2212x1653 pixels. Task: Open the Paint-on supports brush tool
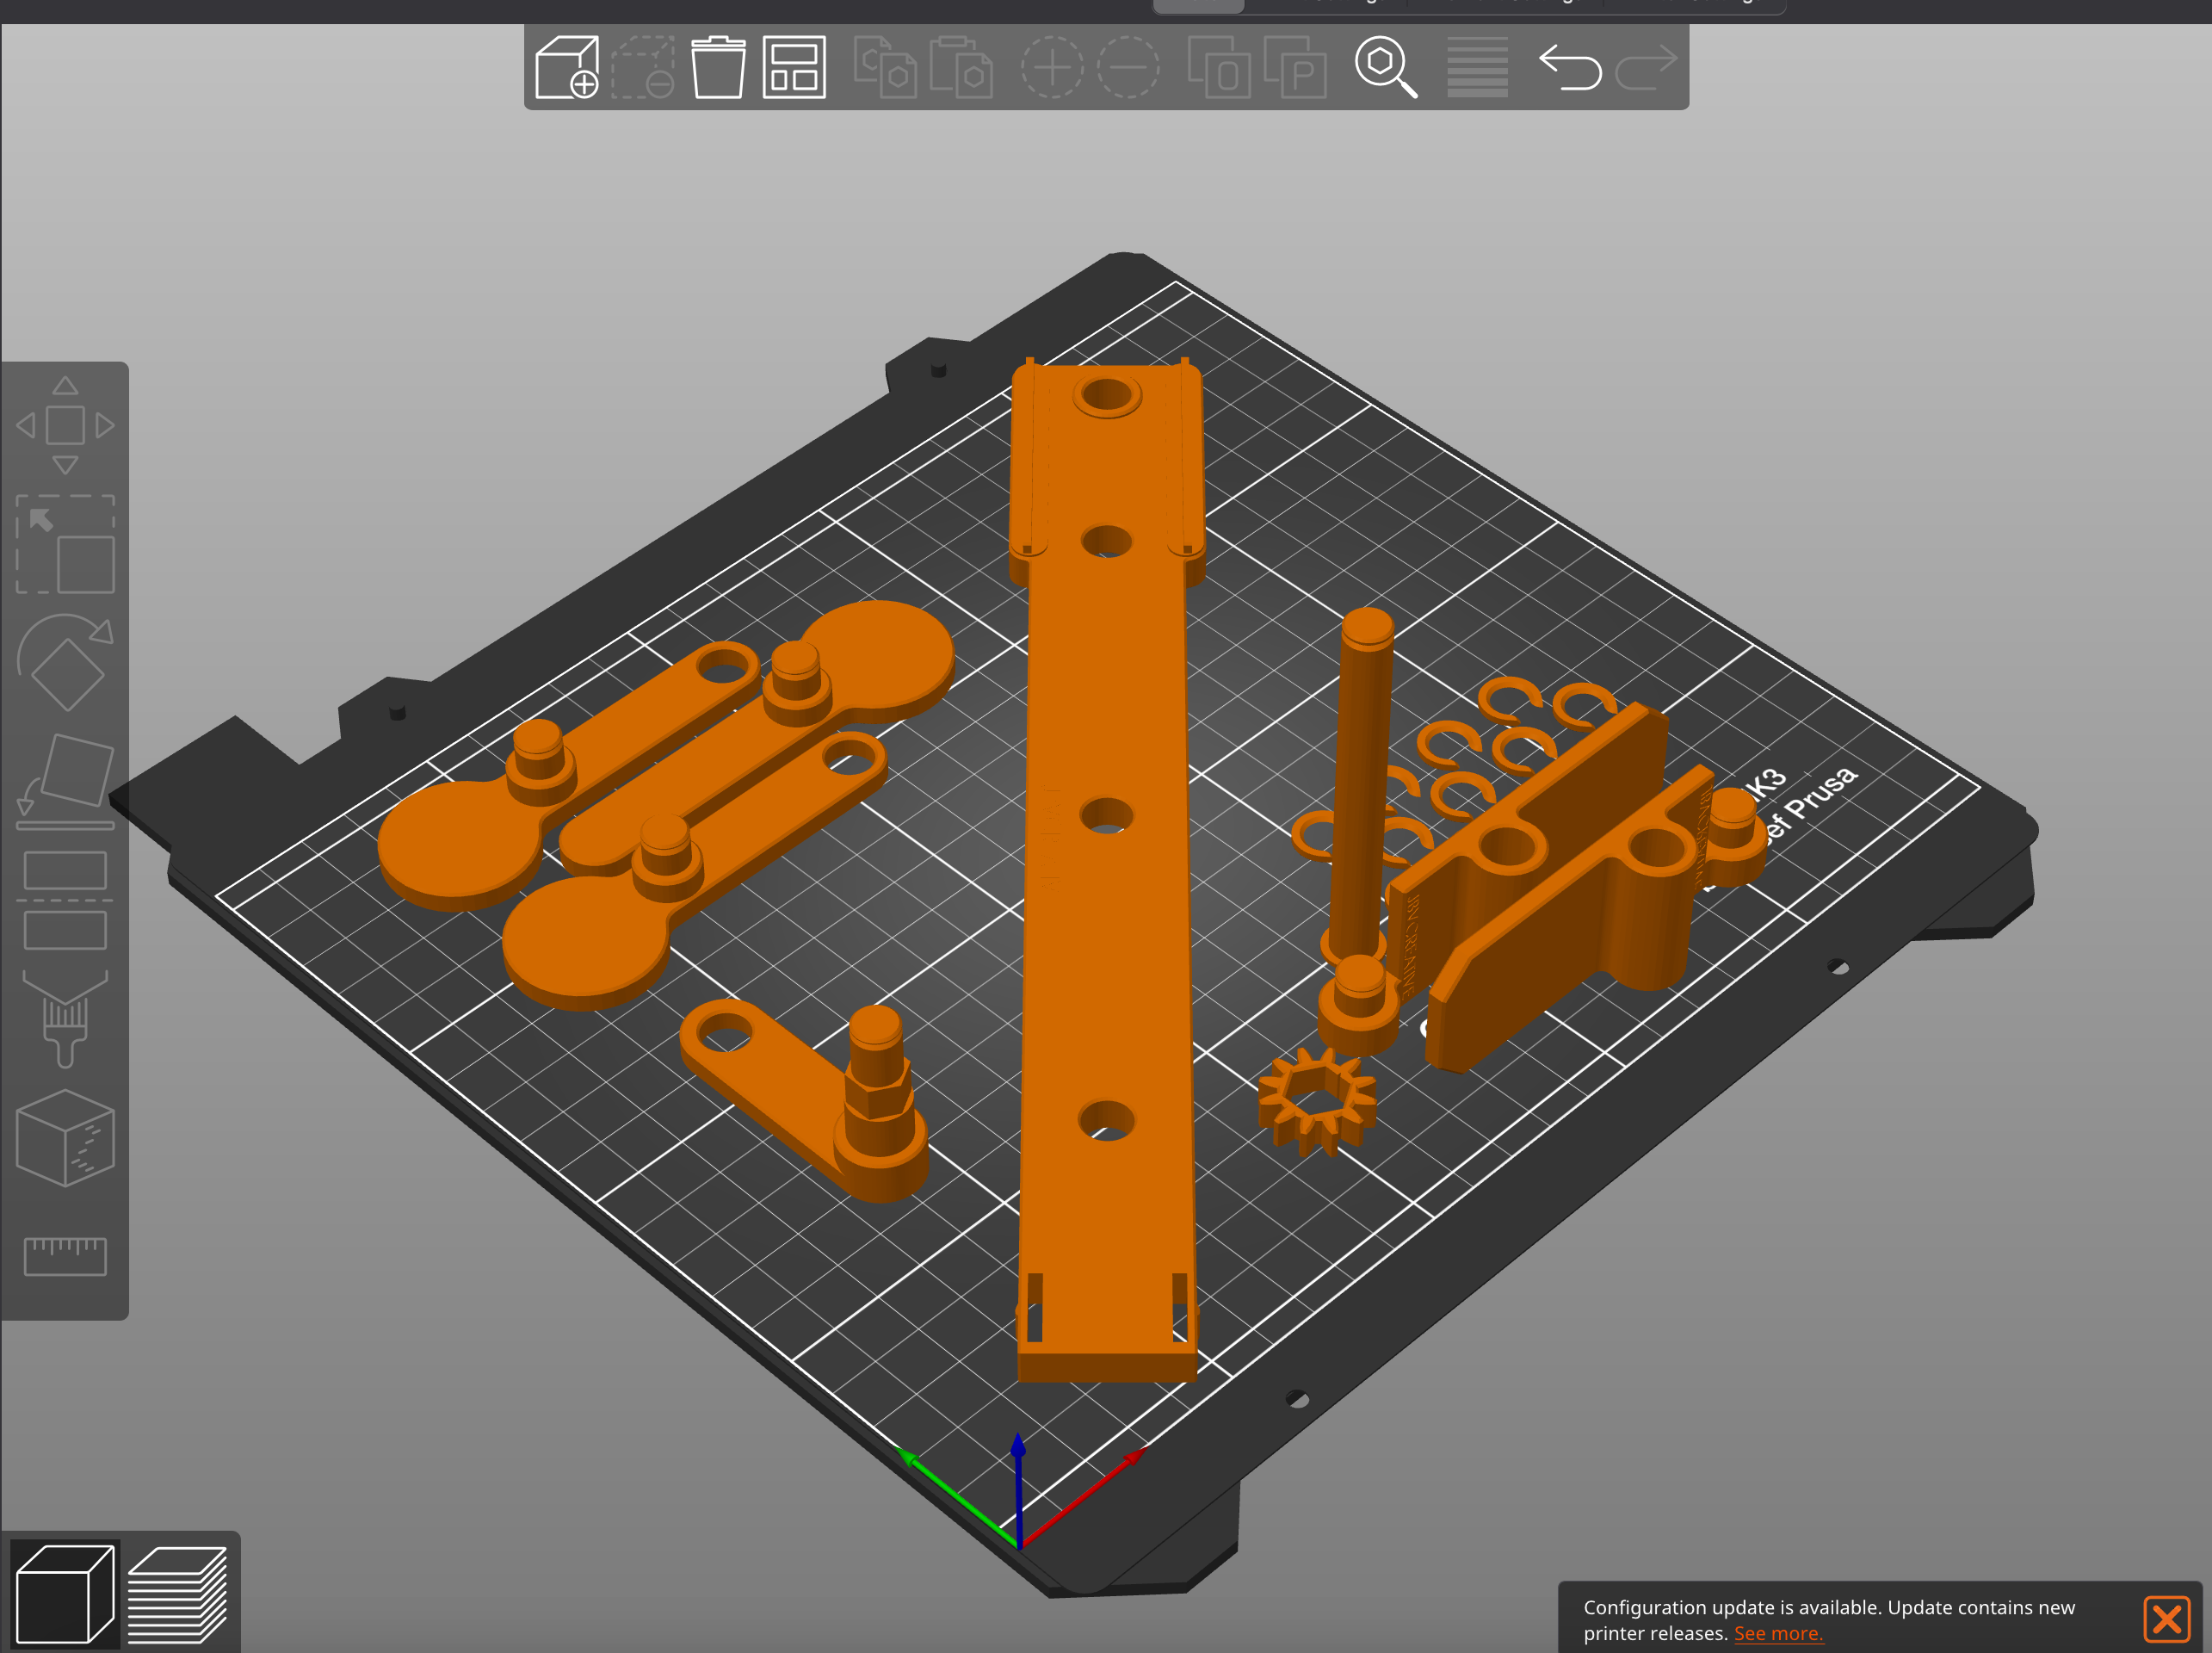(x=65, y=1020)
